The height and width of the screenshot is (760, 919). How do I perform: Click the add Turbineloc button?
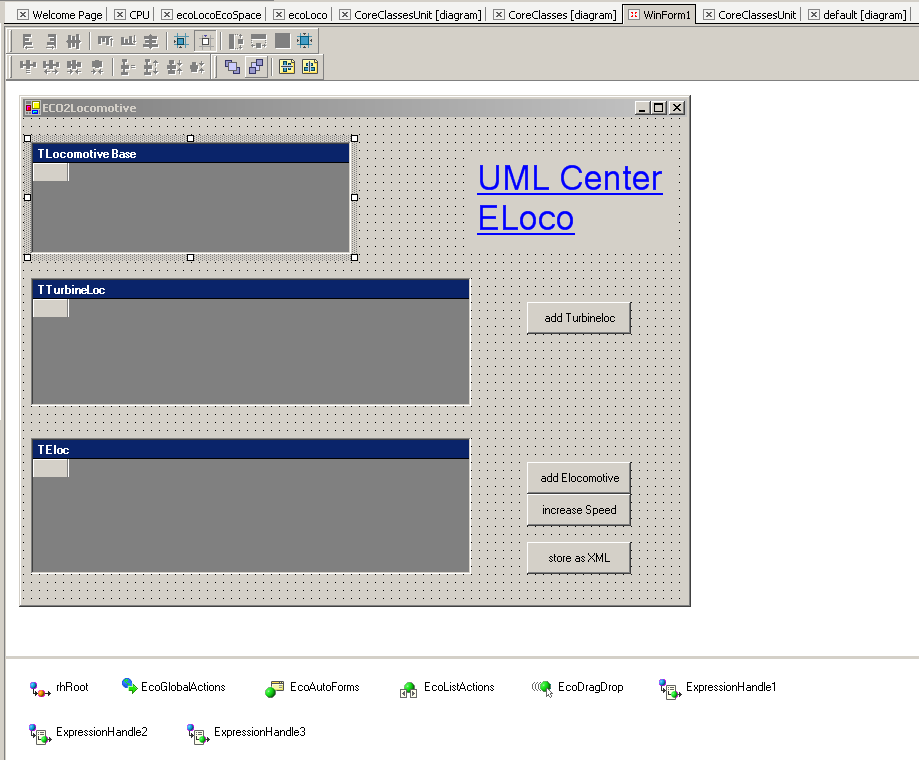coord(579,318)
